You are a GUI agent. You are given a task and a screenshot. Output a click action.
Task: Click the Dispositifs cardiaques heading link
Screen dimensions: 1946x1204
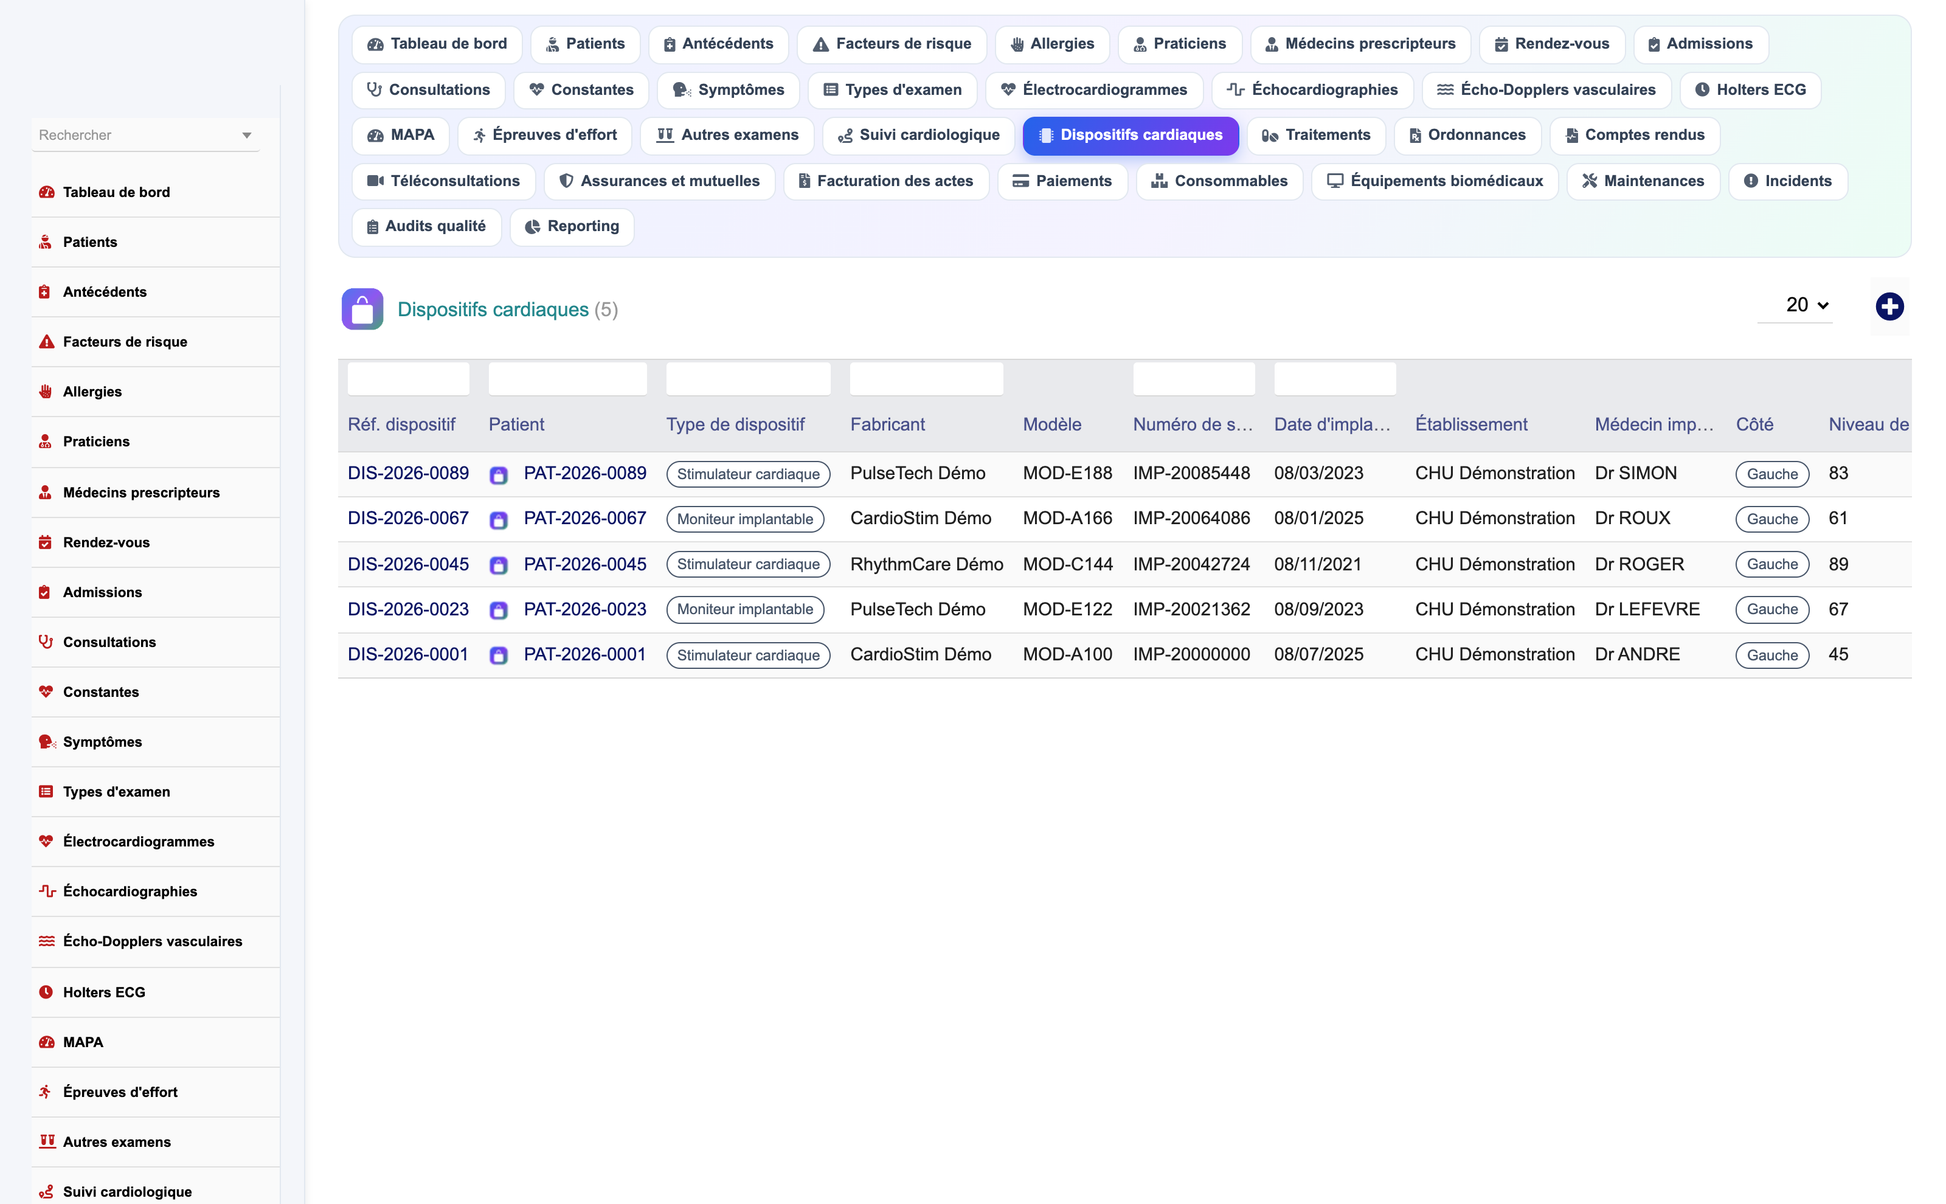493,309
